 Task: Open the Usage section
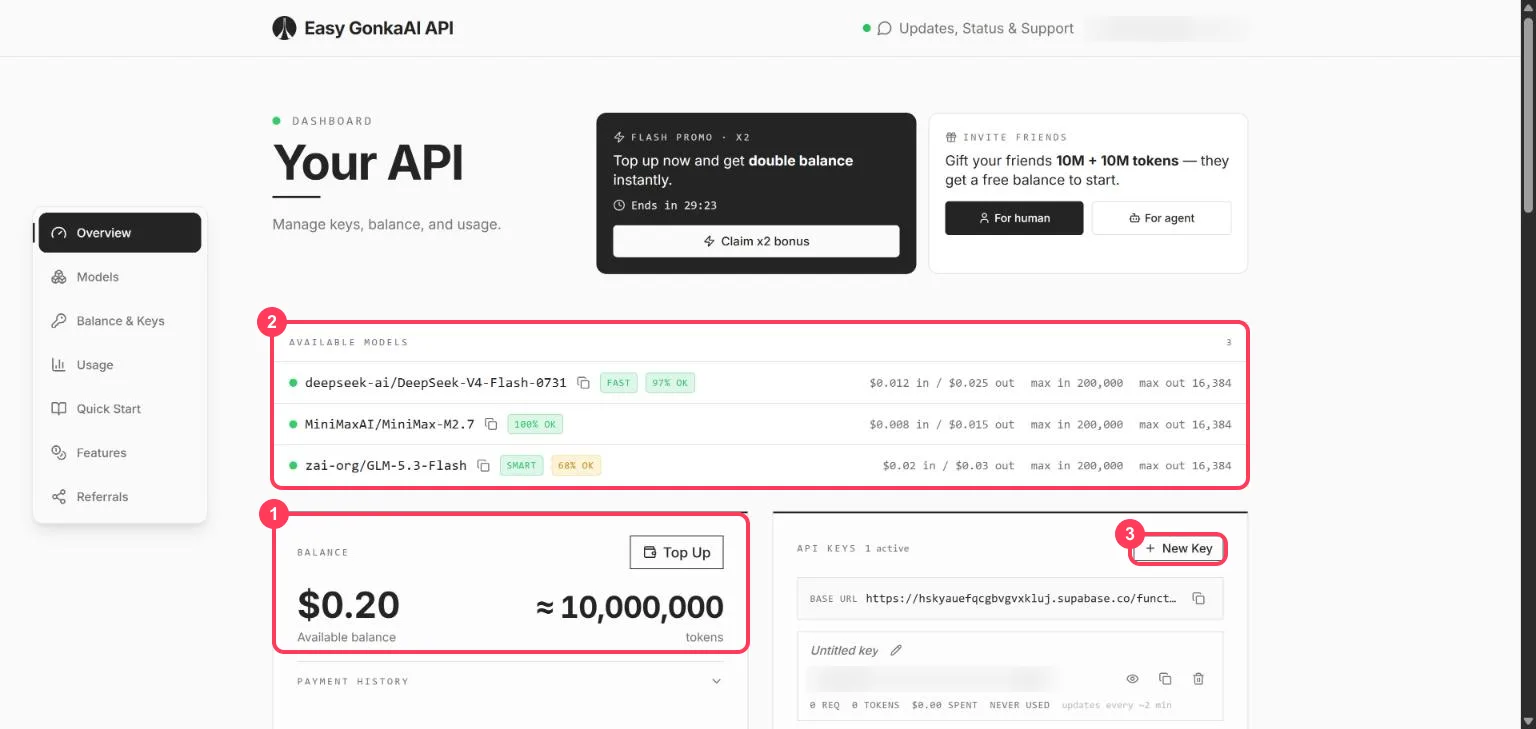coord(120,365)
